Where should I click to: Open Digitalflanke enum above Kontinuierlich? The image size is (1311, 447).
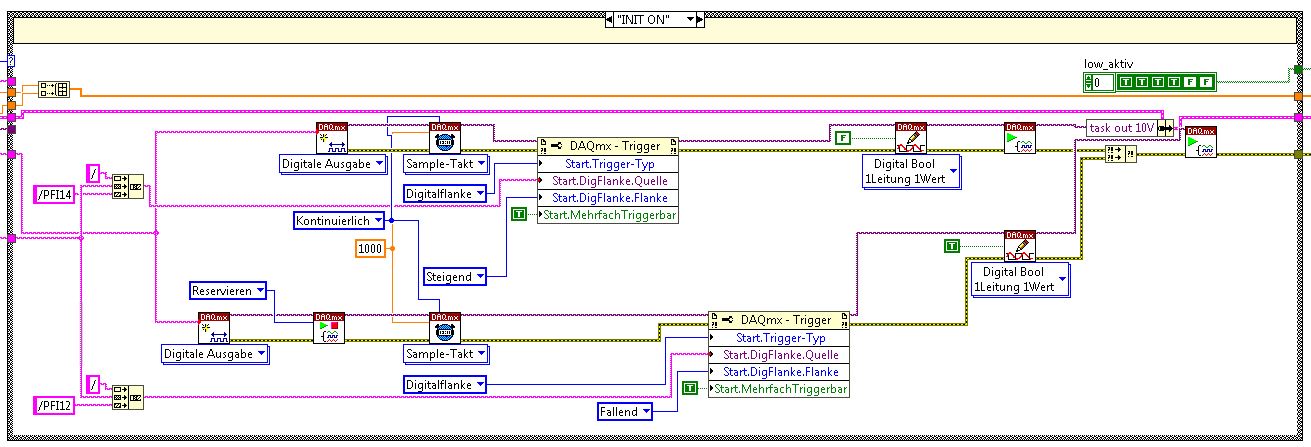click(x=445, y=193)
